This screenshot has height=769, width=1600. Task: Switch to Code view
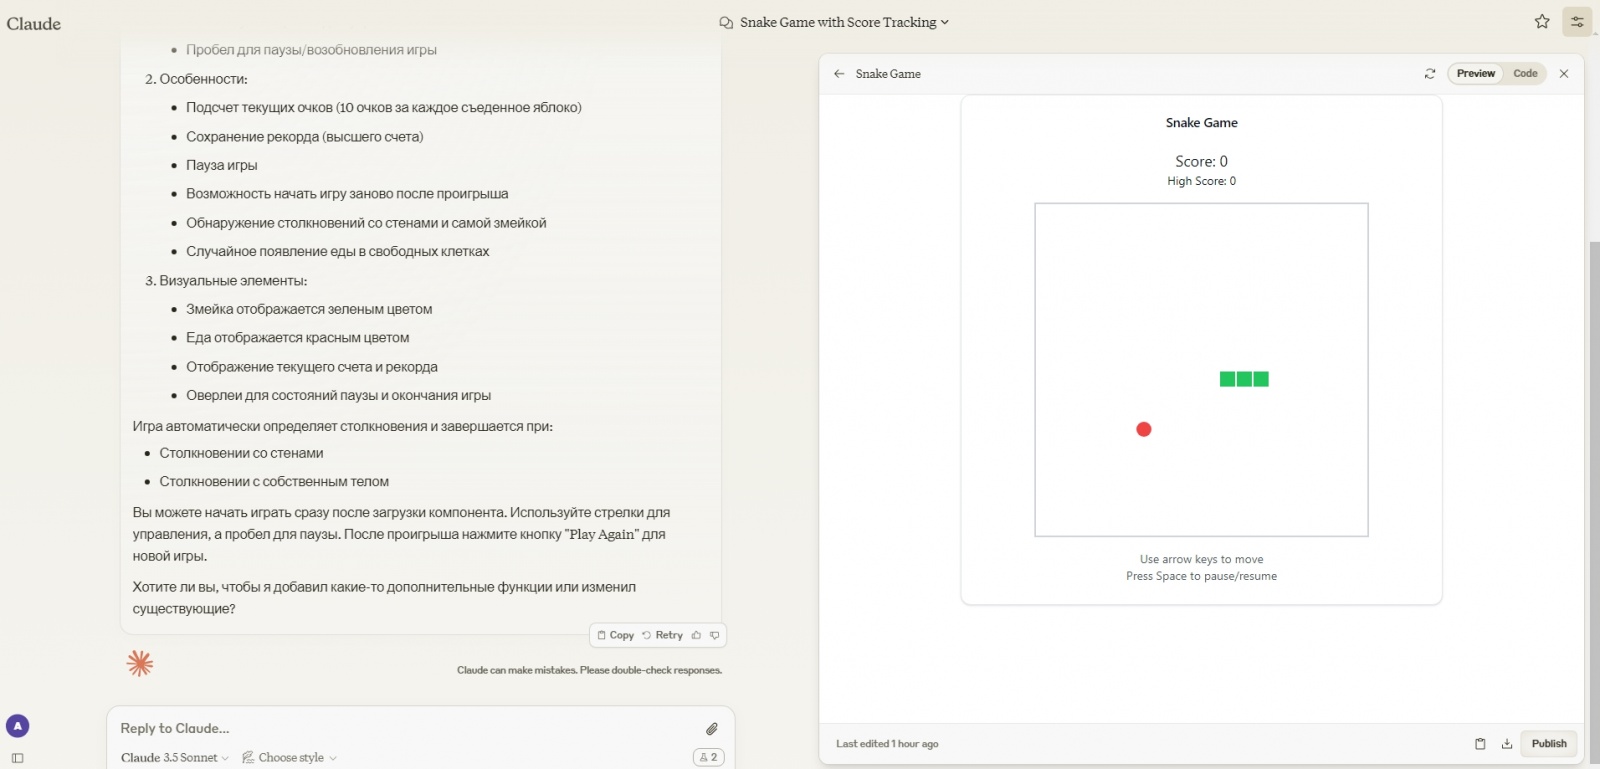pos(1525,74)
